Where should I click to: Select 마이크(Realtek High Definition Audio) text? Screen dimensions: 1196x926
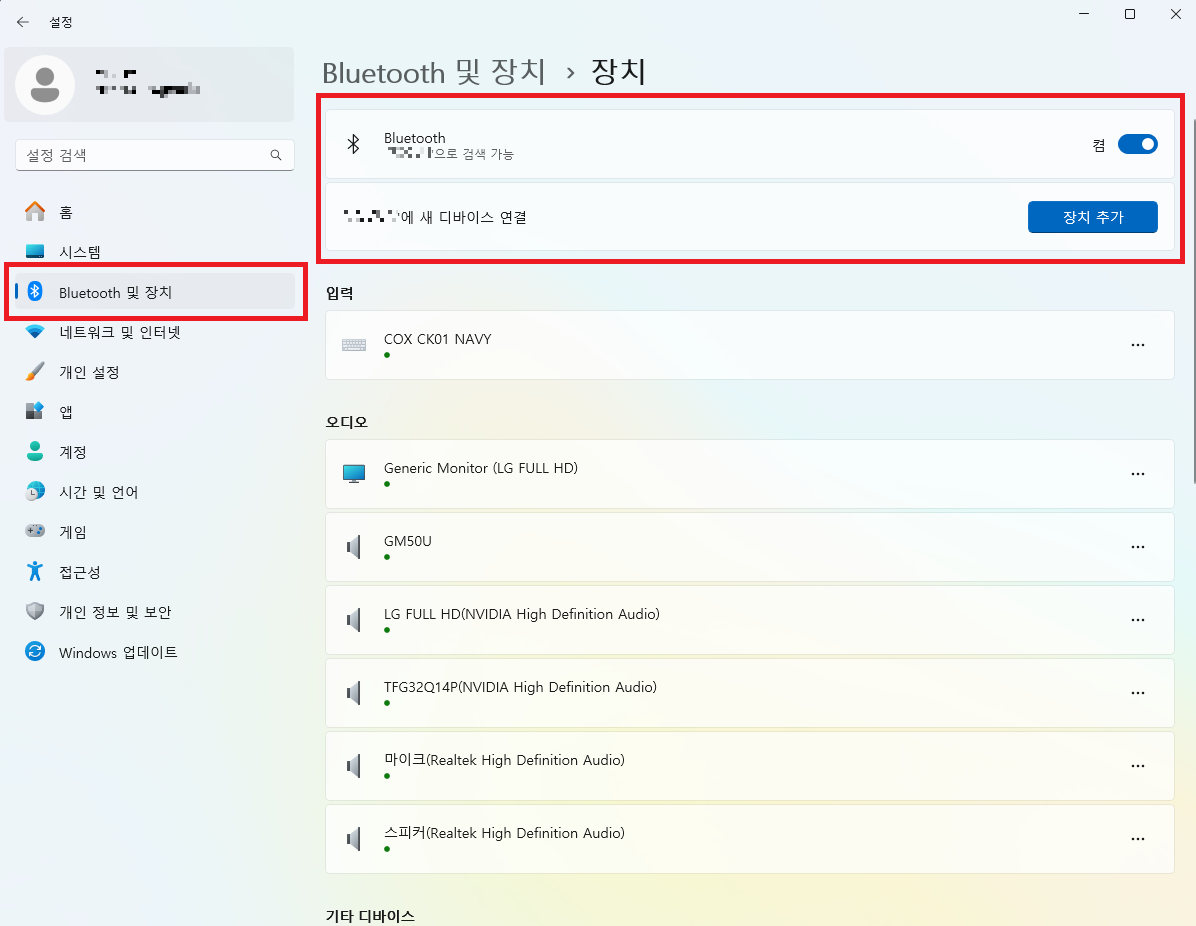[x=504, y=760]
